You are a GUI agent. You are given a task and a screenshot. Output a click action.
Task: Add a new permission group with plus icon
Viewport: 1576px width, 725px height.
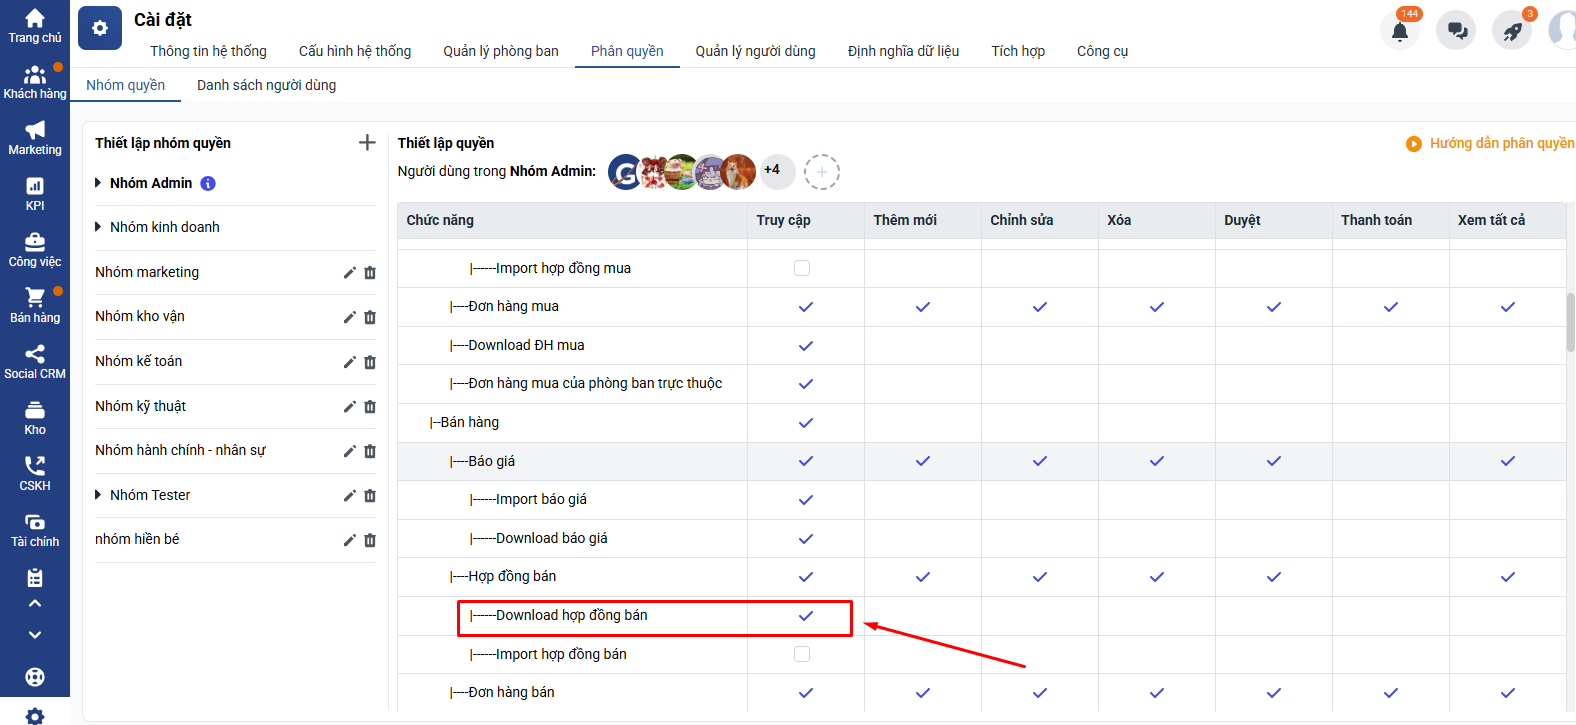(367, 143)
